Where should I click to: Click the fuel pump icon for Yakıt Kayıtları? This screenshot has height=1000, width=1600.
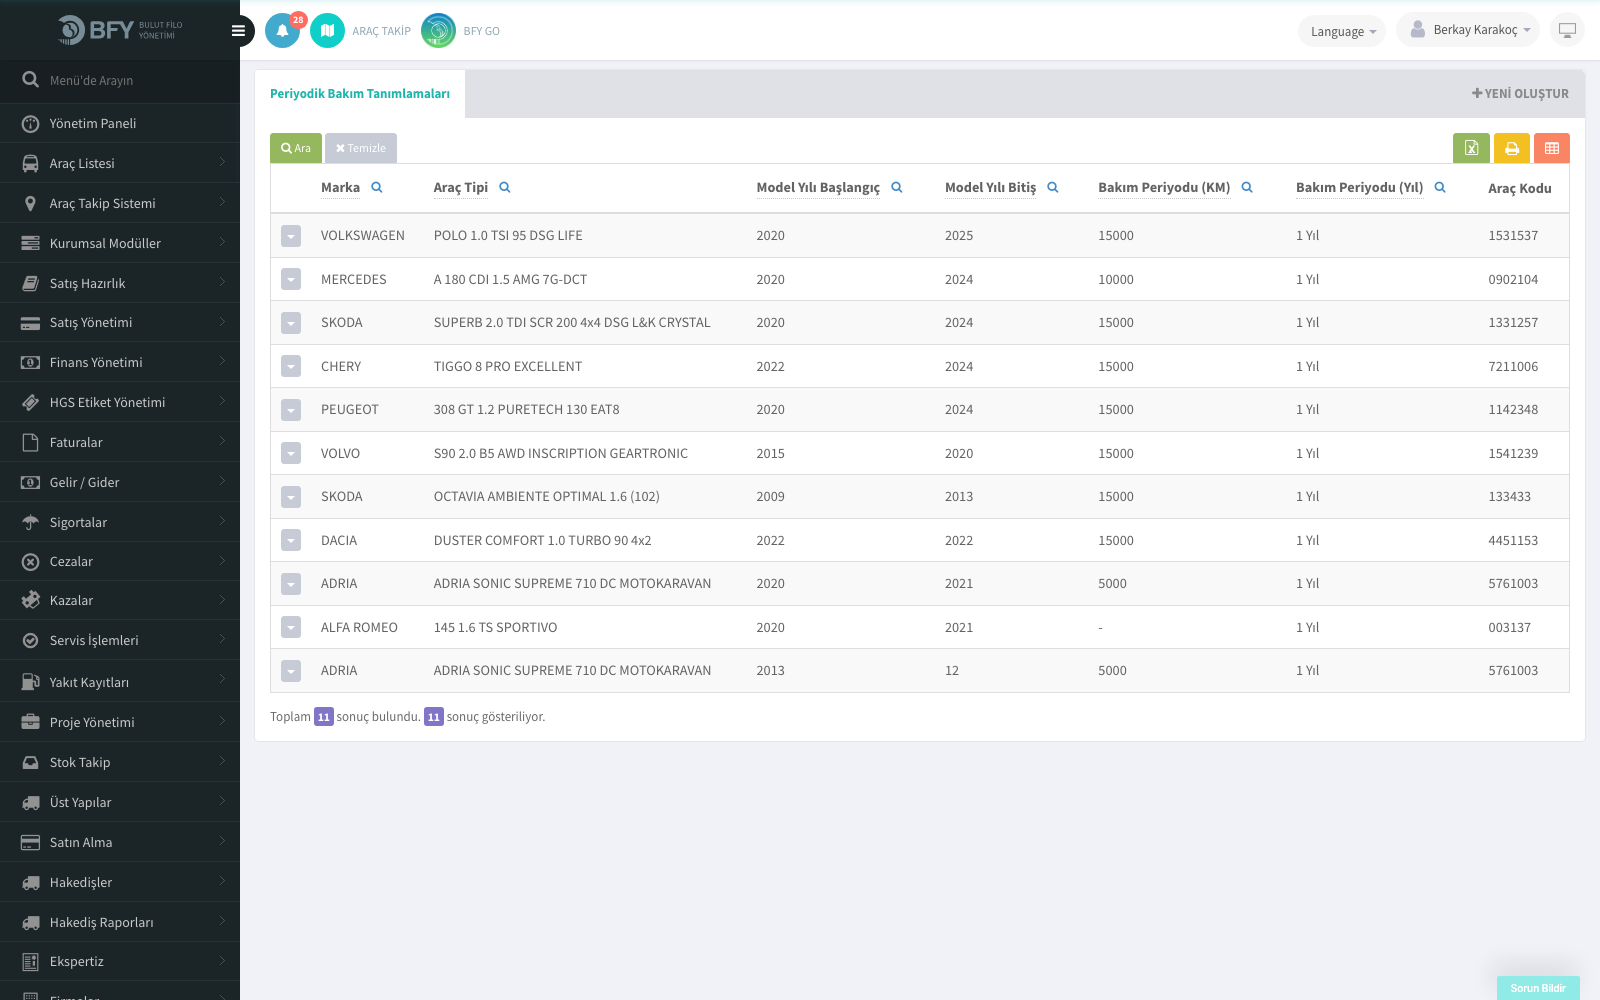[31, 682]
